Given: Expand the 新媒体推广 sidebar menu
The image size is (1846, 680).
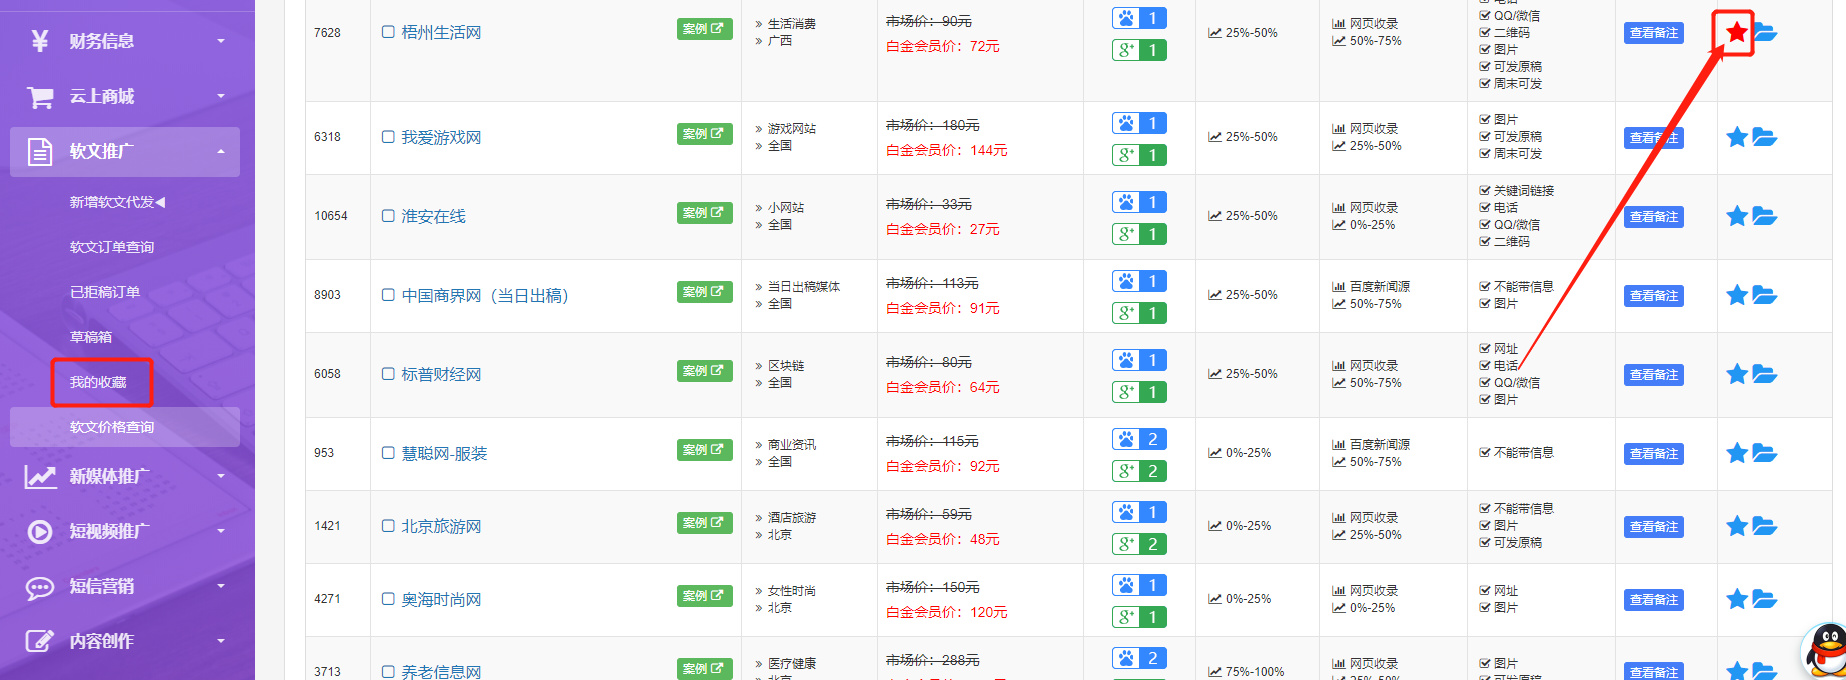Looking at the screenshot, I should 125,476.
